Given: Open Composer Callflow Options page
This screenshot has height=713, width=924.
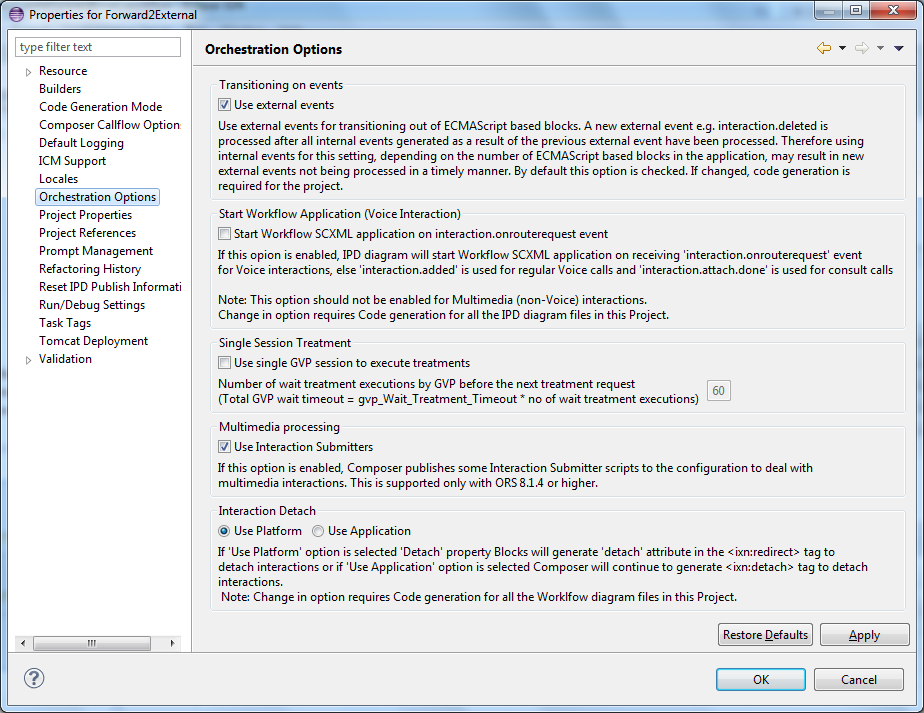Looking at the screenshot, I should tap(110, 125).
